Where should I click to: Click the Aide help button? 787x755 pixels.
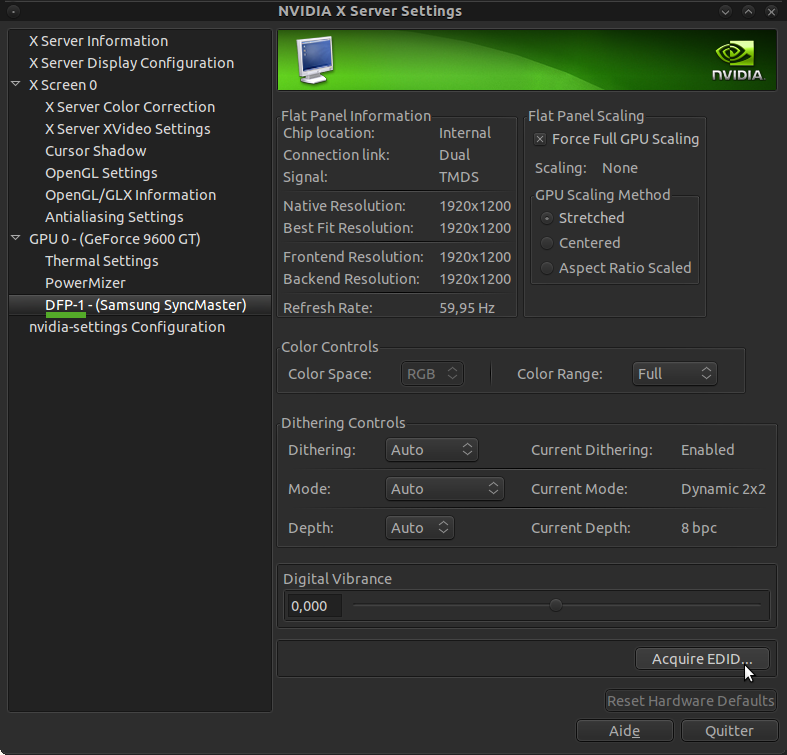(625, 731)
